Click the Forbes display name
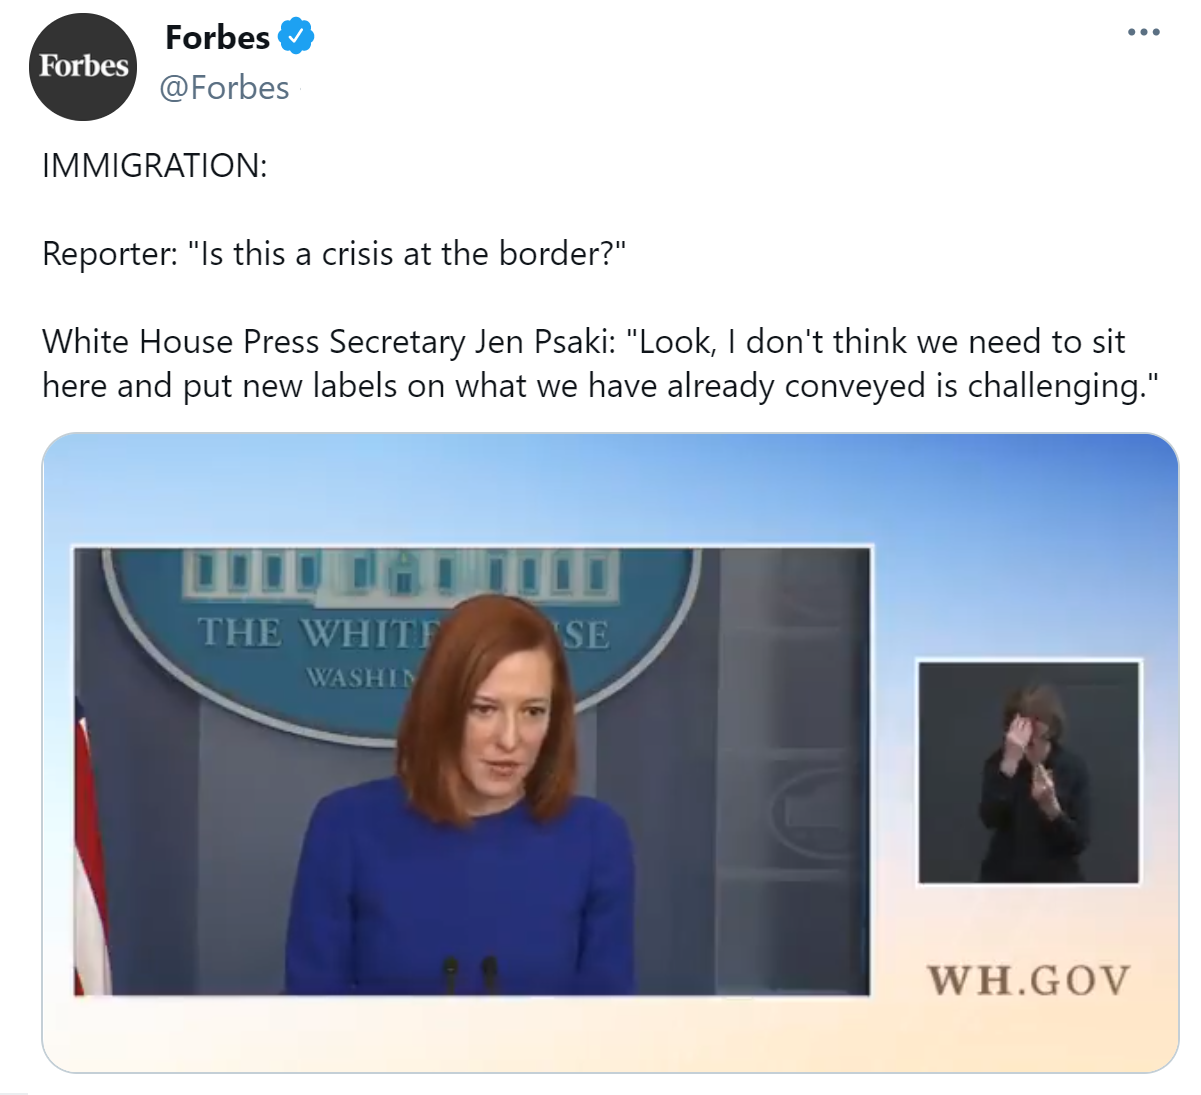Screen dimensions: 1201x1095 click(217, 37)
